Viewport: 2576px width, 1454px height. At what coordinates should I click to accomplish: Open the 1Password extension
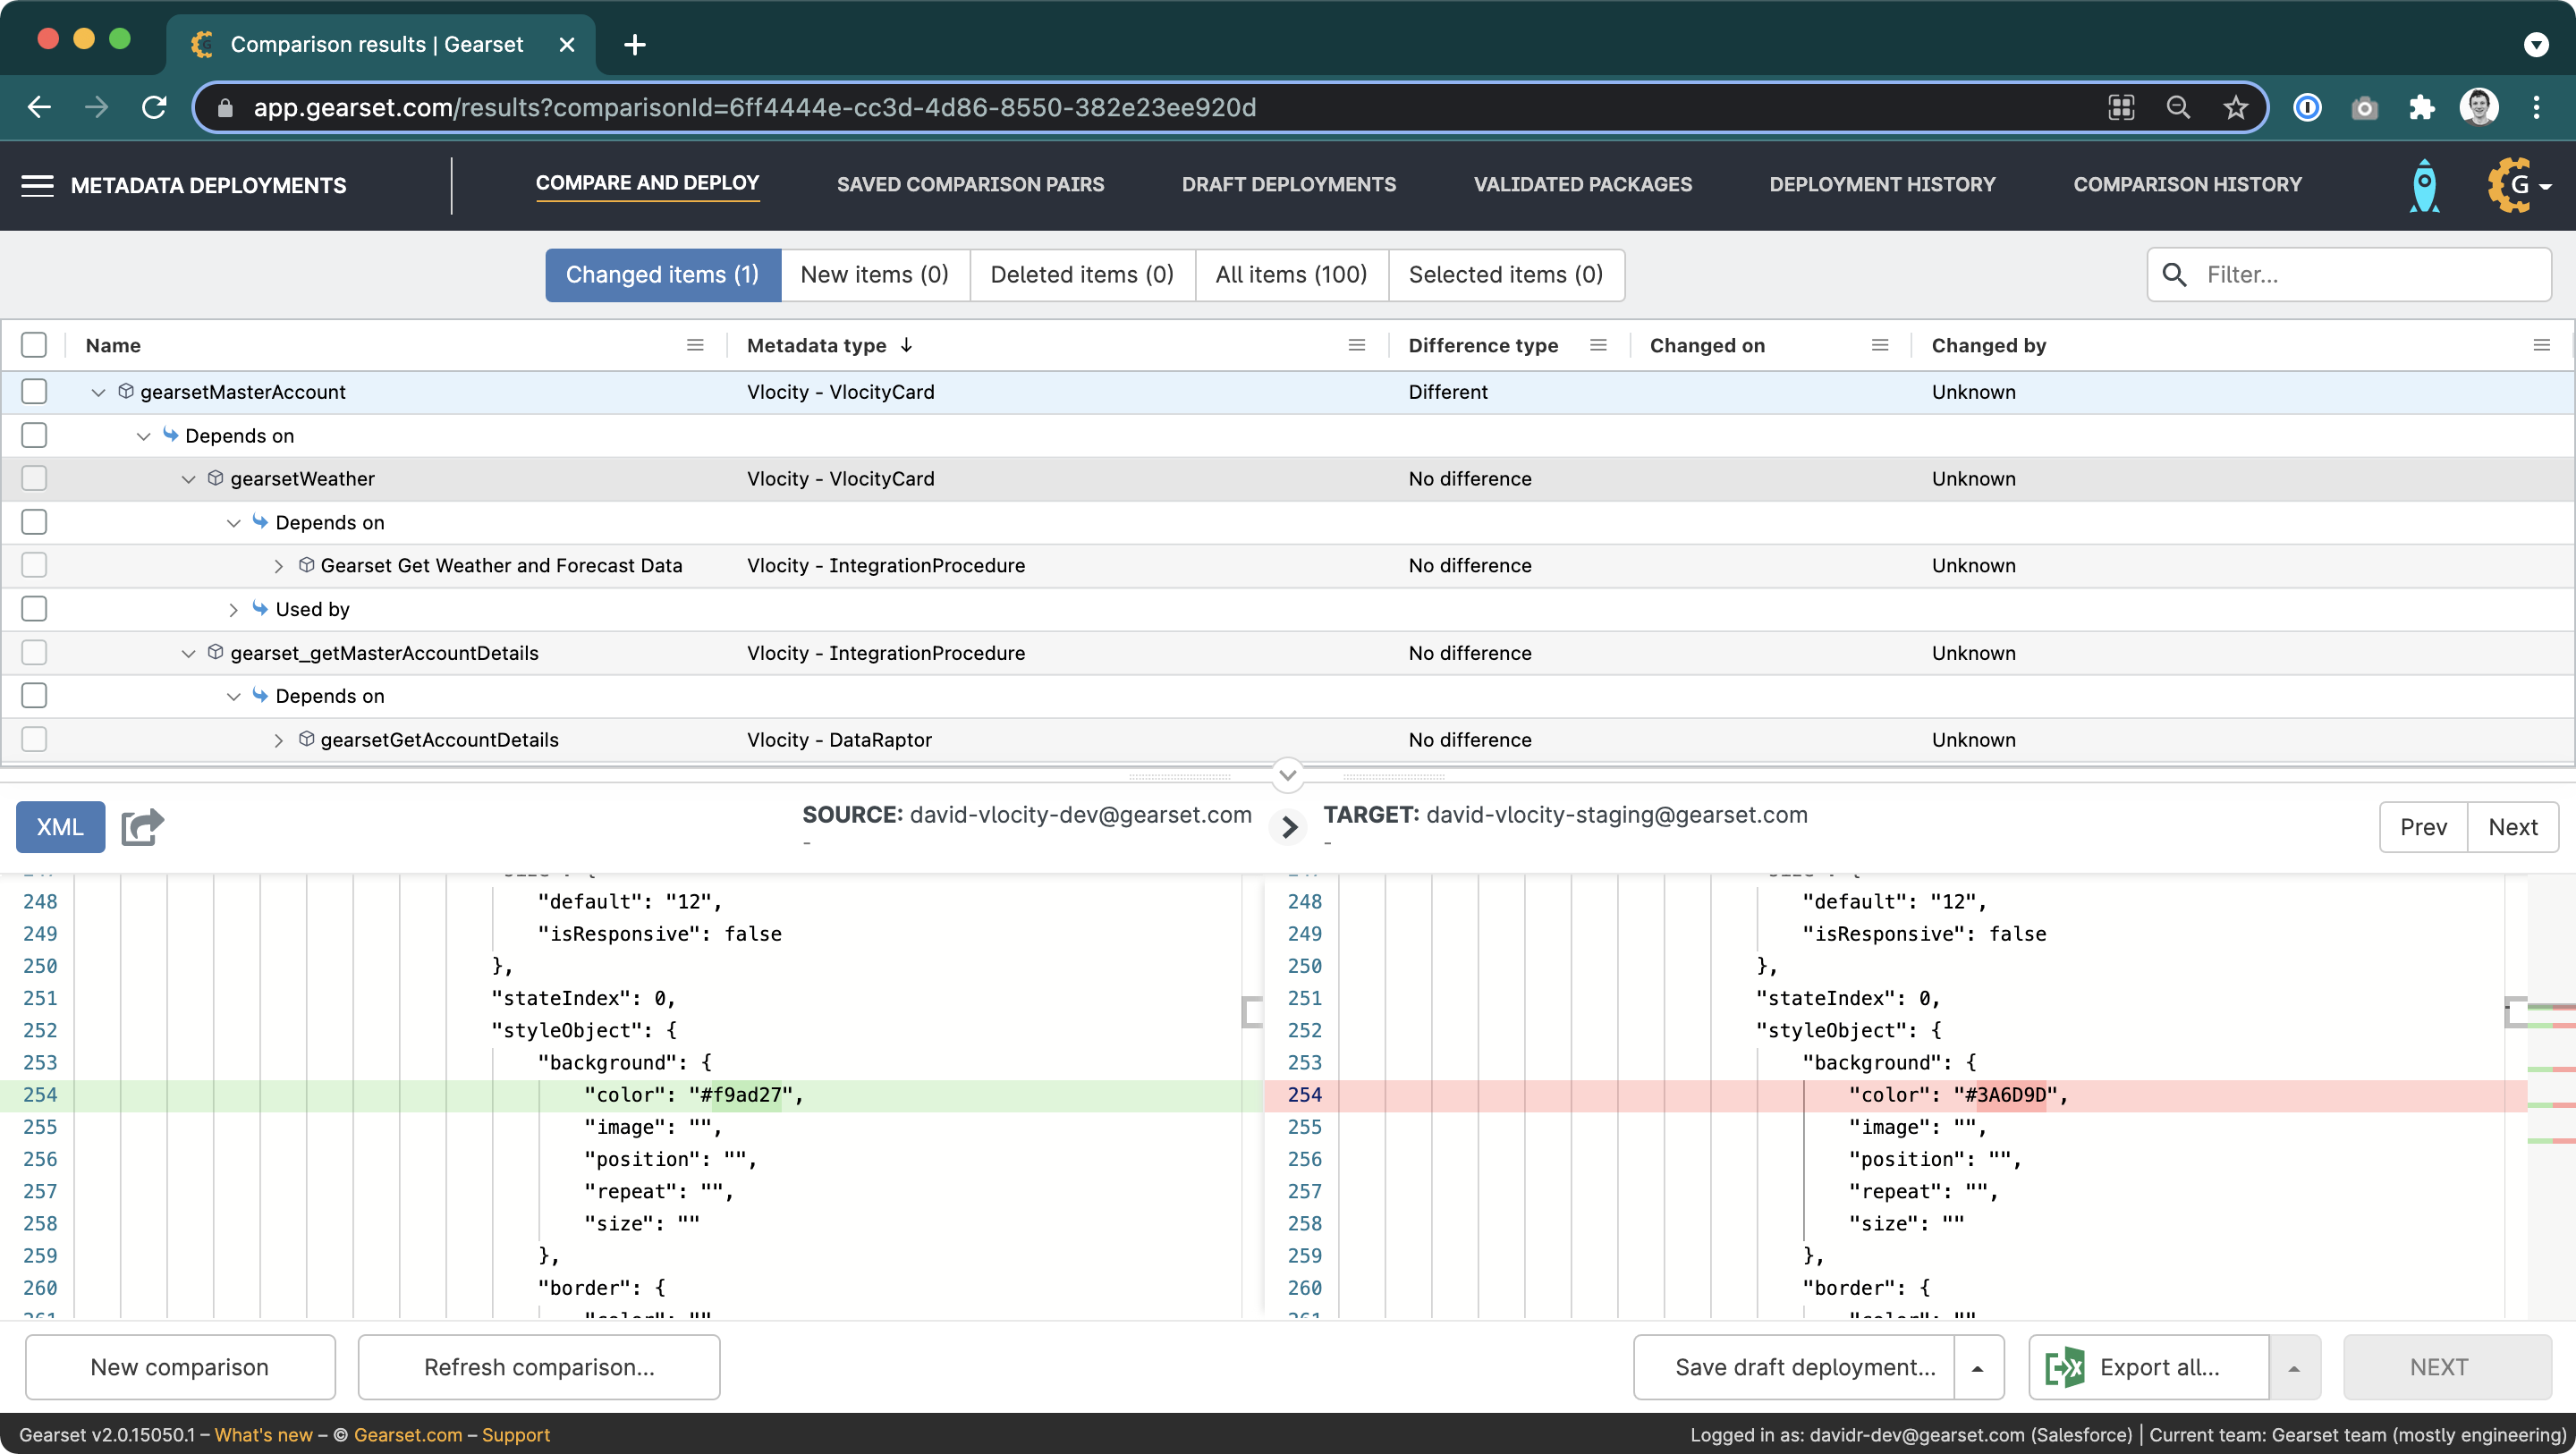[2307, 107]
